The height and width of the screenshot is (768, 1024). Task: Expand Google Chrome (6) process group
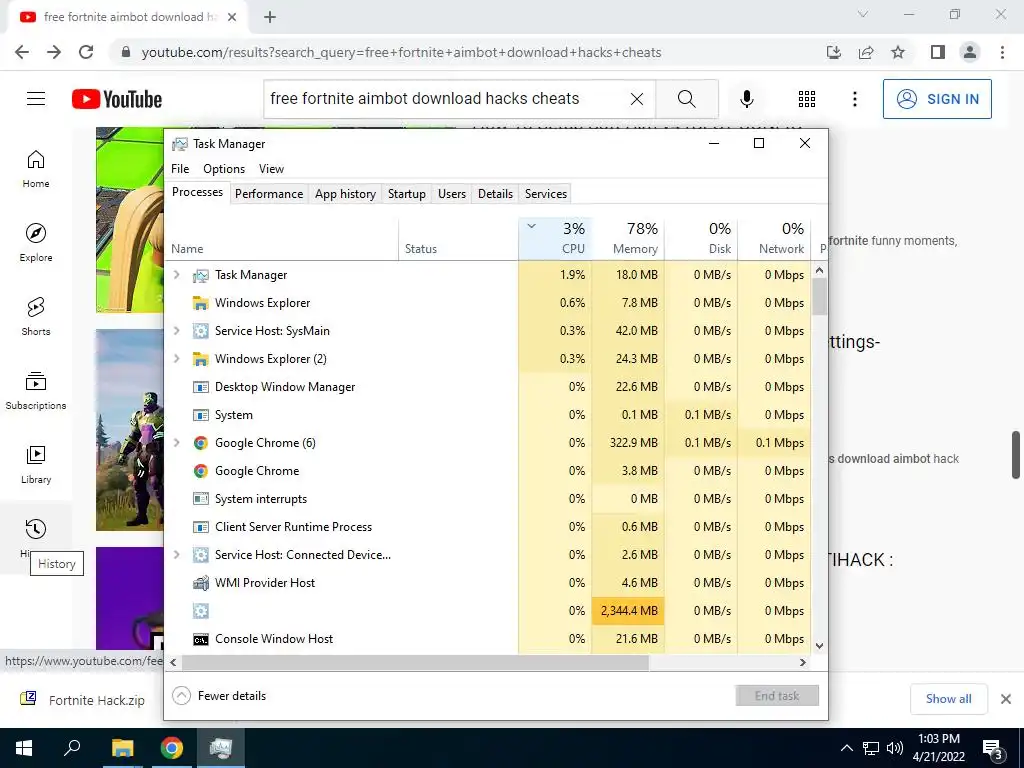coord(176,443)
